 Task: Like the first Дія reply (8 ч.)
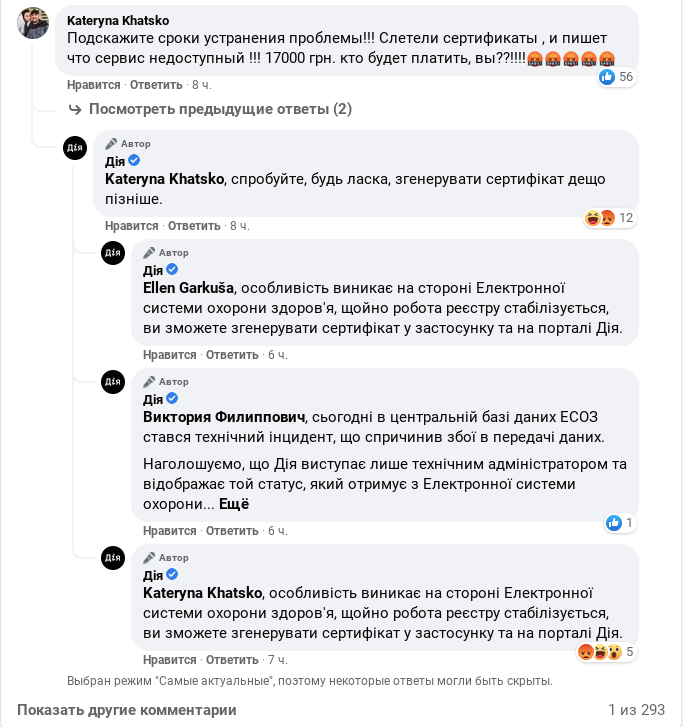point(131,226)
